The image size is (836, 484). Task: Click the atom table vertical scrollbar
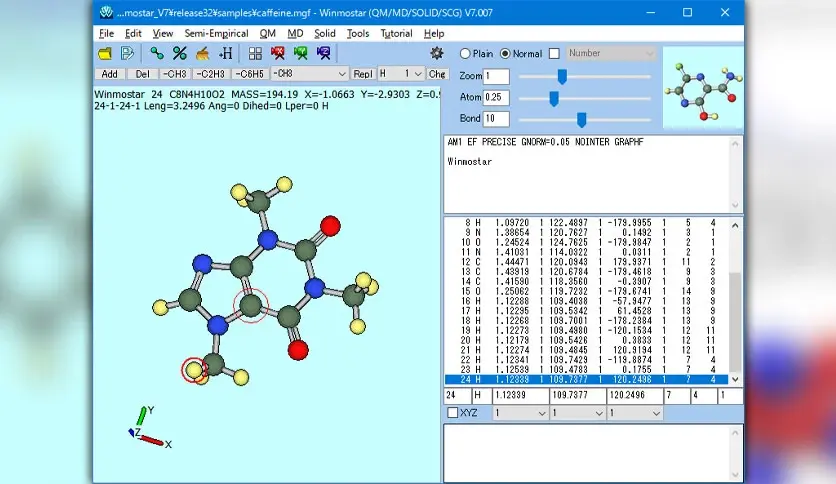click(x=735, y=301)
